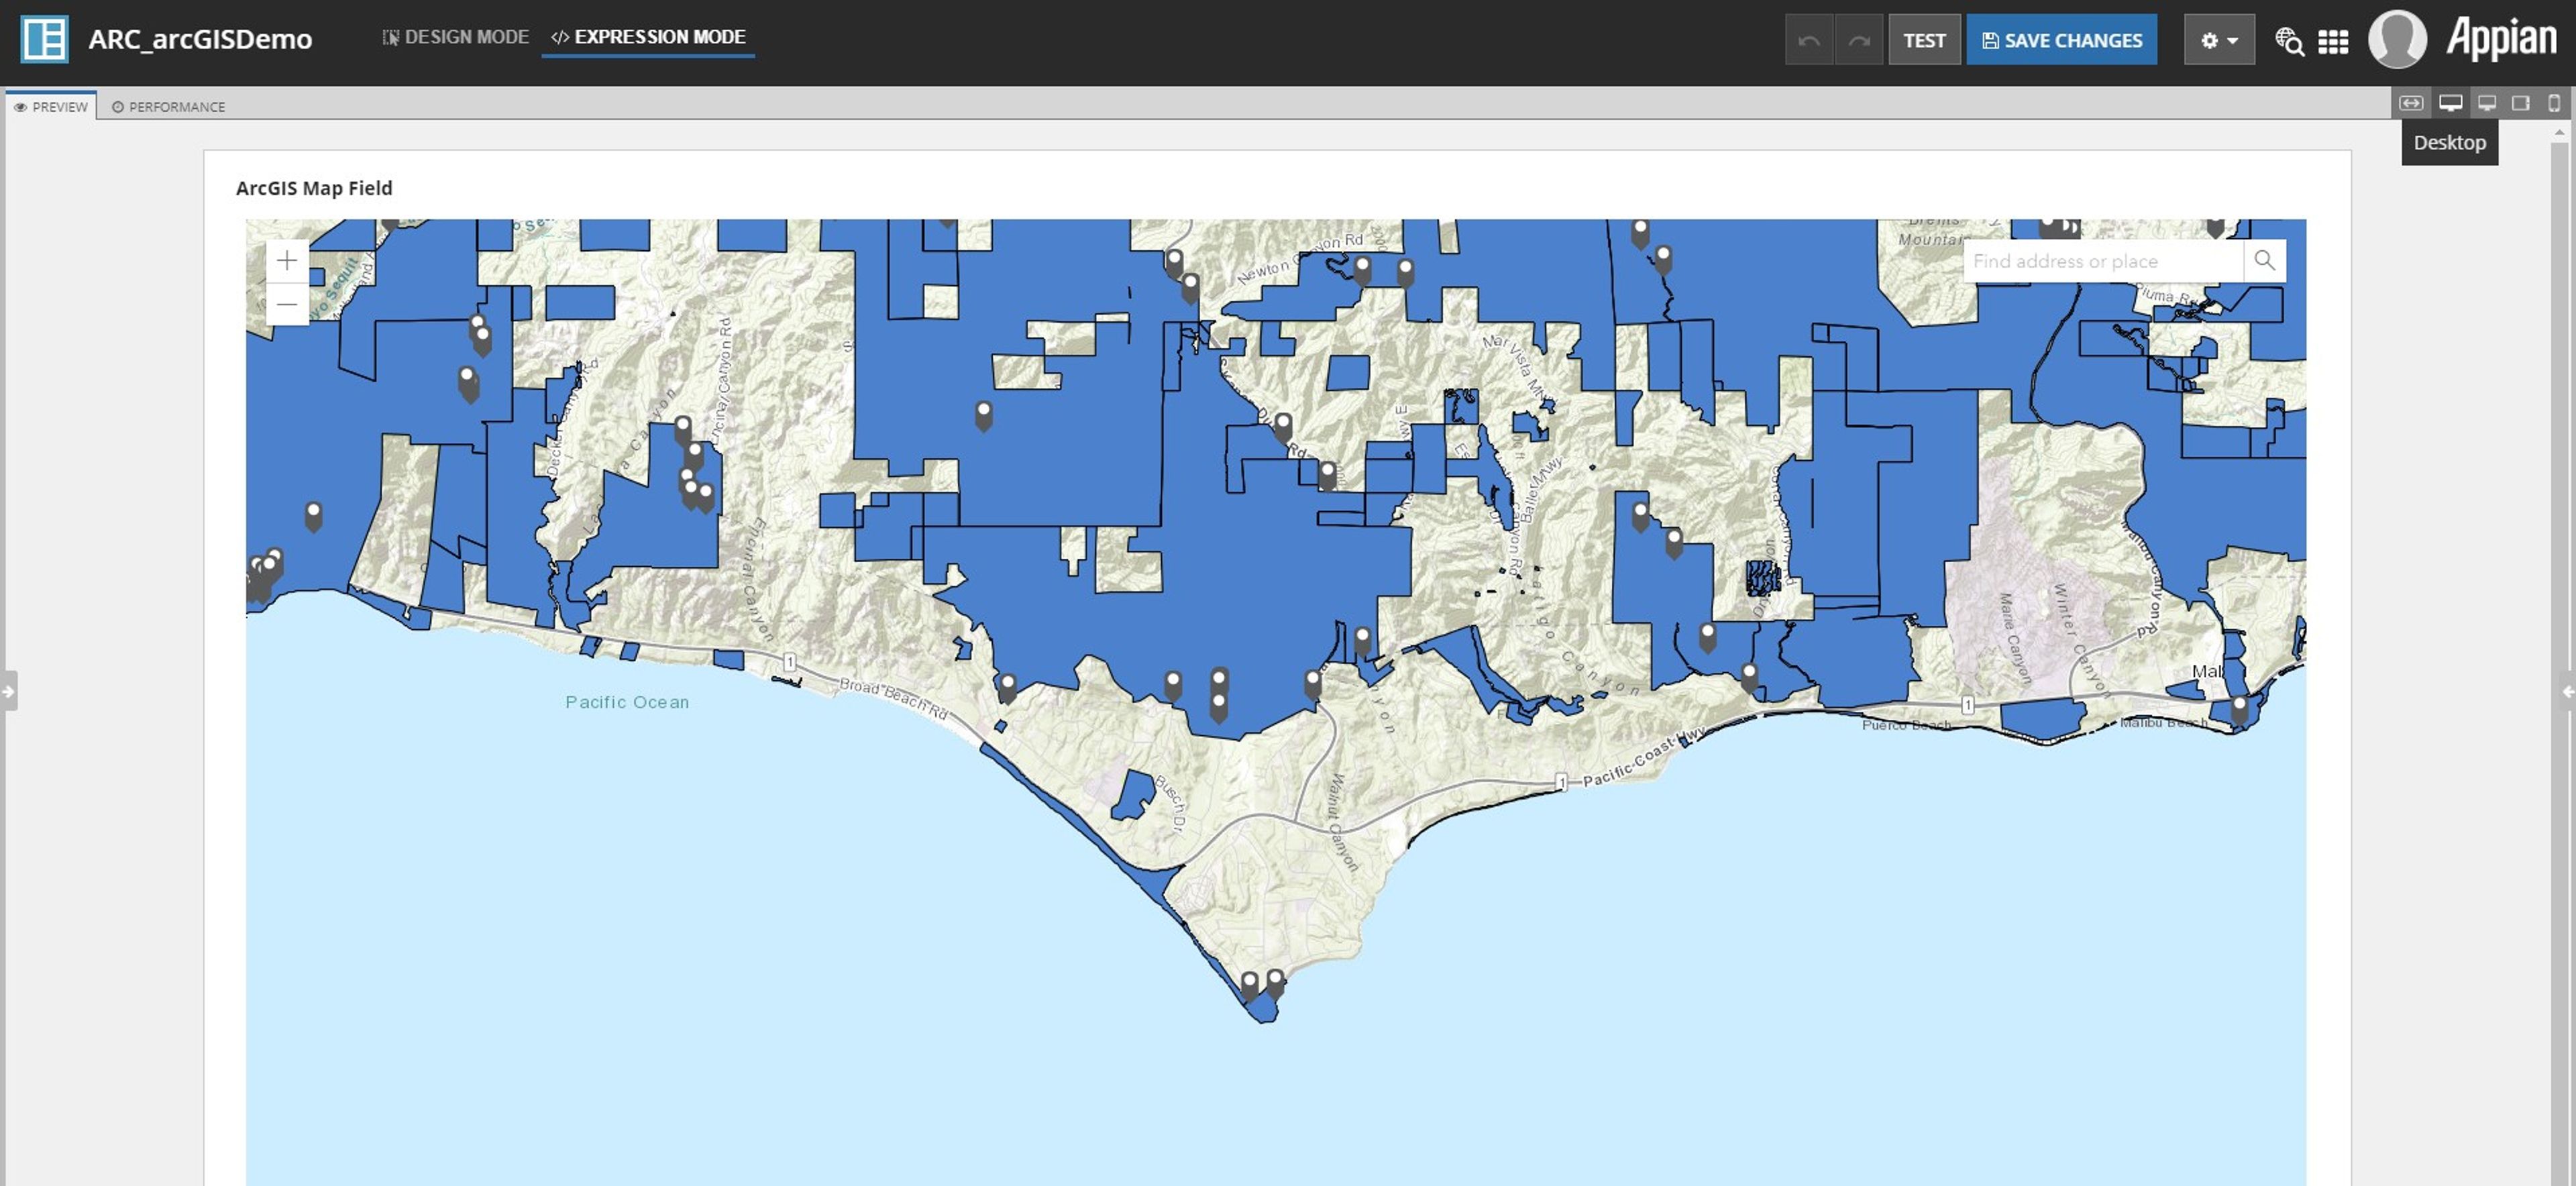The height and width of the screenshot is (1186, 2576).
Task: Zoom in on the map with plus
Action: (287, 261)
